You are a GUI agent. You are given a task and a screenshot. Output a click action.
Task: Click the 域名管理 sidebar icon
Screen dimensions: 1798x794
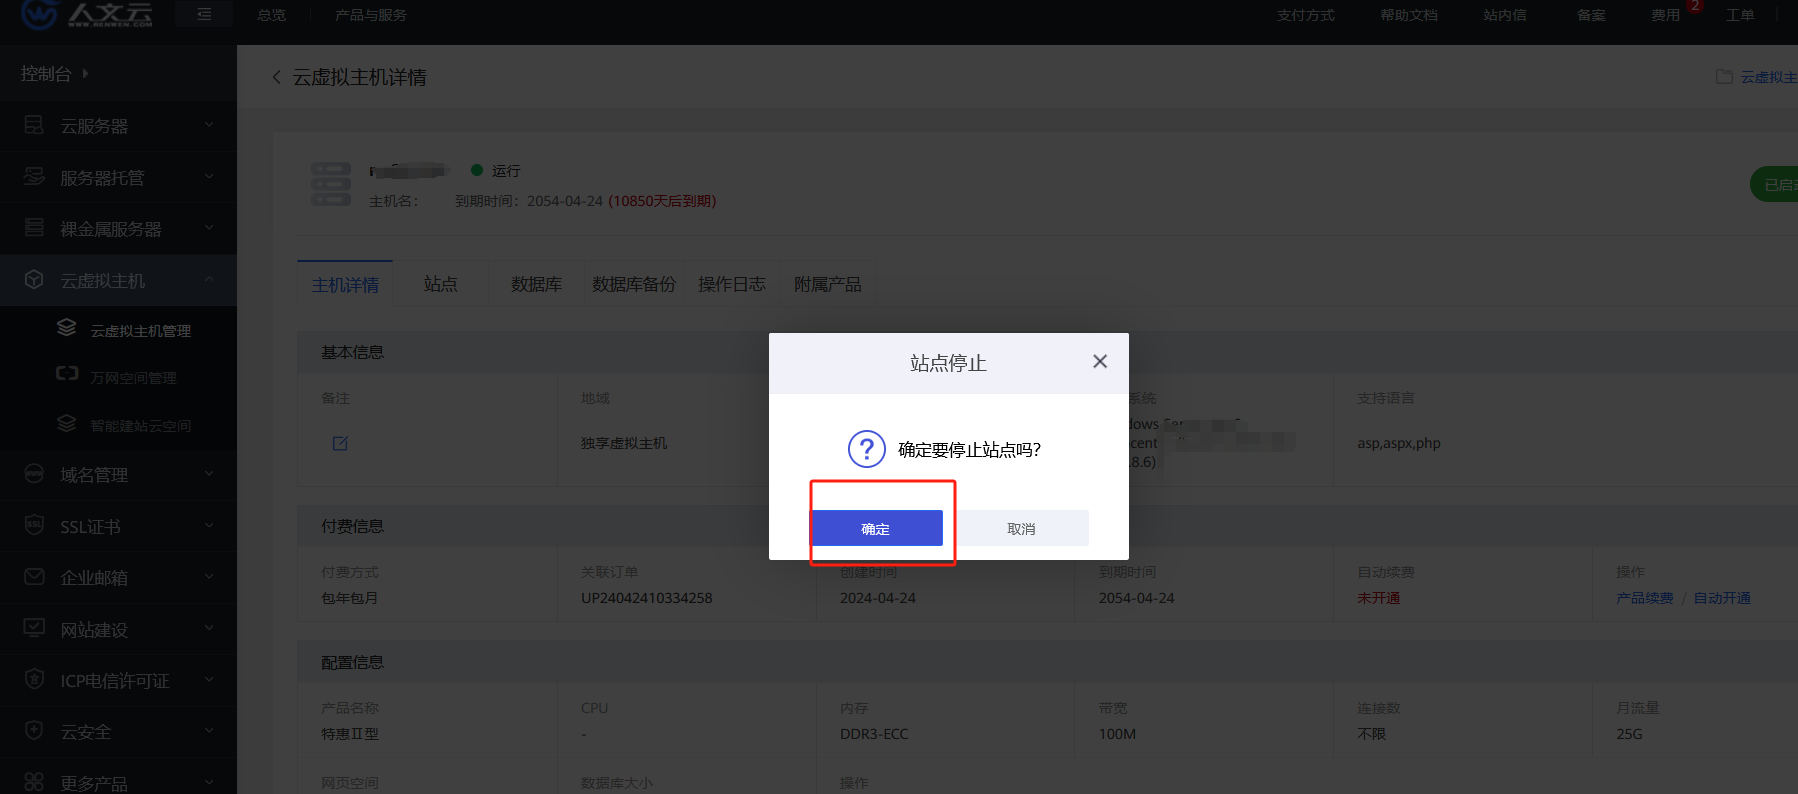pyautogui.click(x=34, y=473)
